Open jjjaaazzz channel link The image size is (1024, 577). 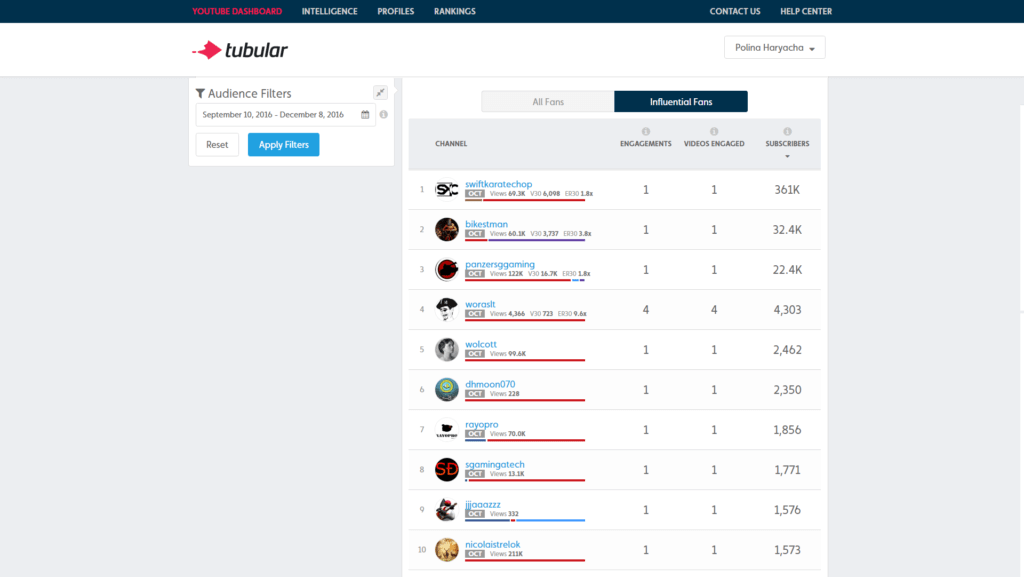pos(483,505)
